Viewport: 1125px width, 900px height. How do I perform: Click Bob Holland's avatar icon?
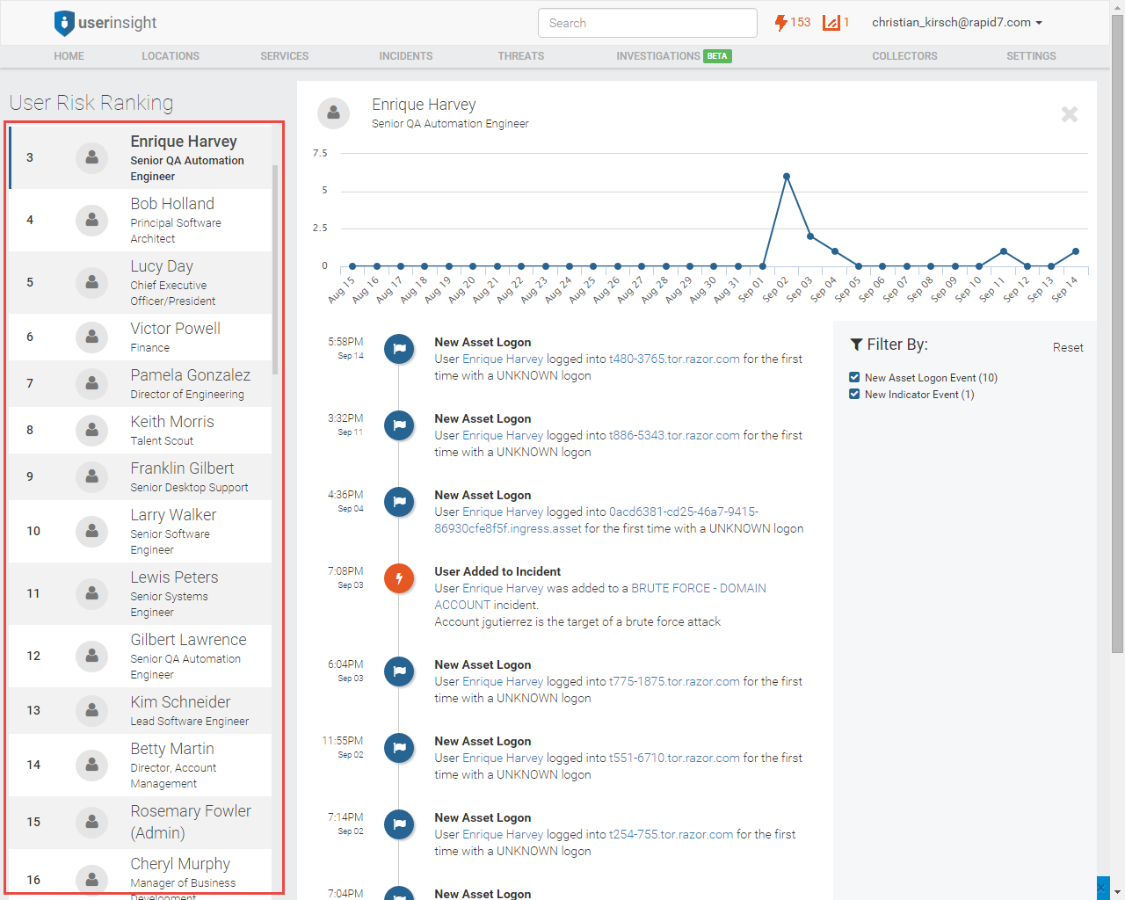(92, 220)
